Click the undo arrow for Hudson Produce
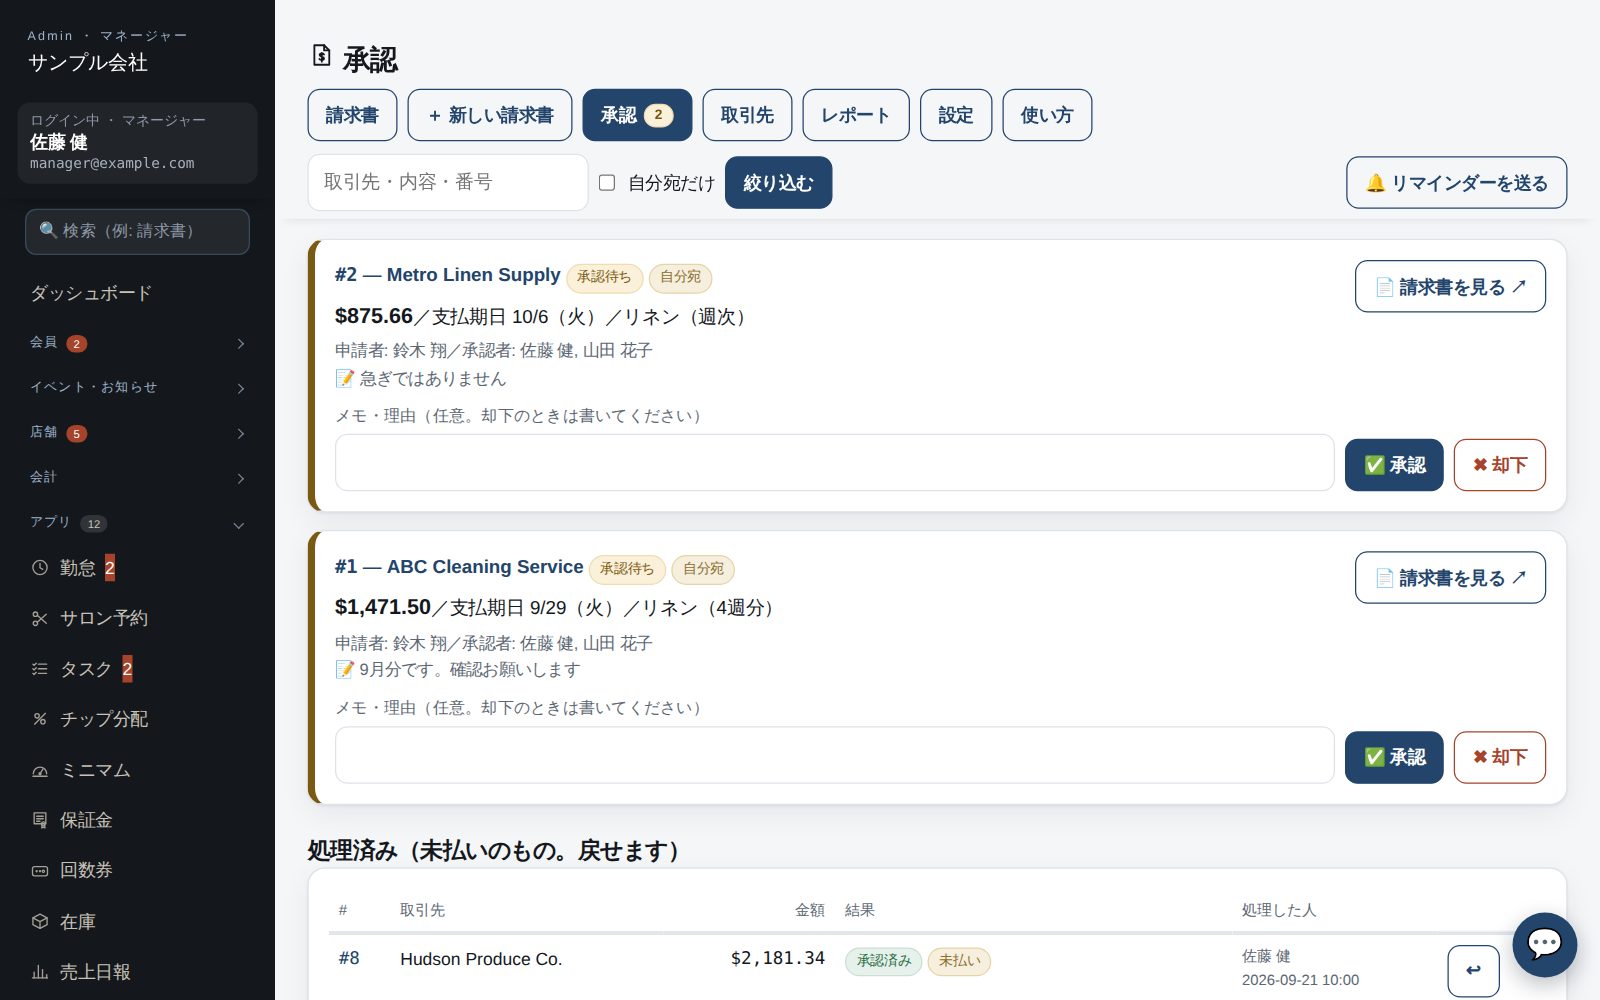The height and width of the screenshot is (1000, 1600). click(1473, 970)
